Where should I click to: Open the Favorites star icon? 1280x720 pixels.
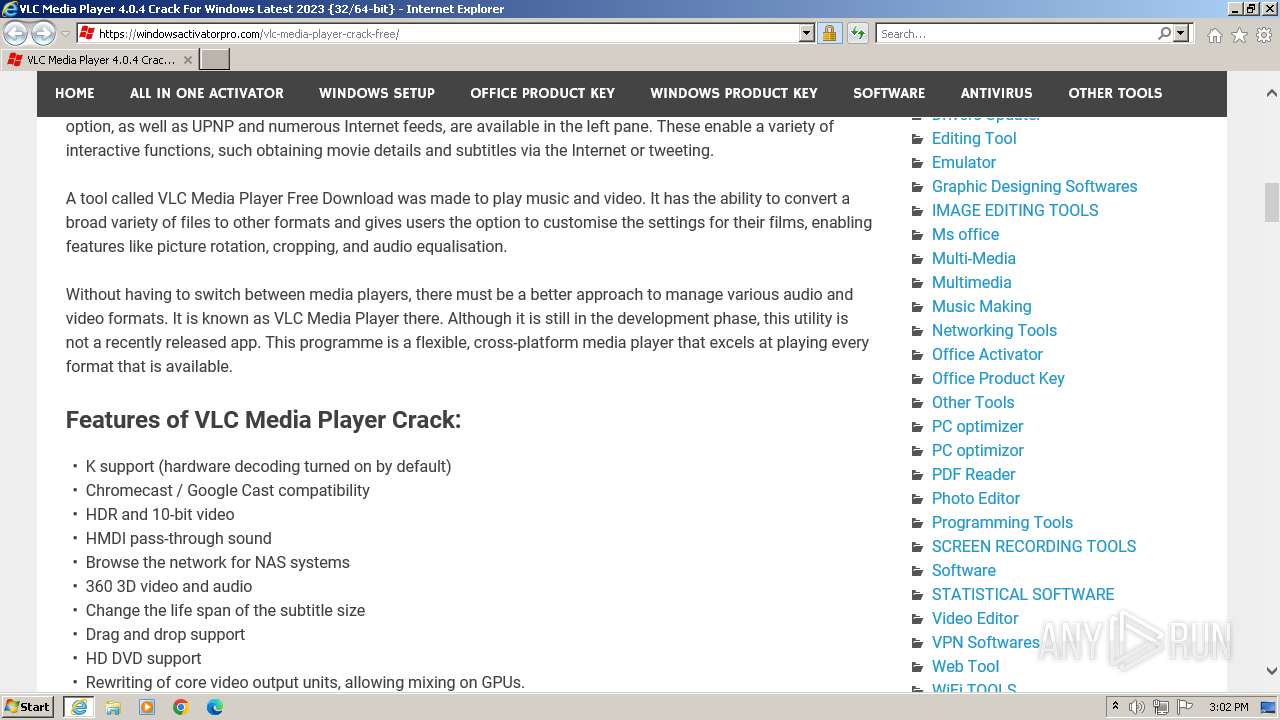(x=1239, y=35)
